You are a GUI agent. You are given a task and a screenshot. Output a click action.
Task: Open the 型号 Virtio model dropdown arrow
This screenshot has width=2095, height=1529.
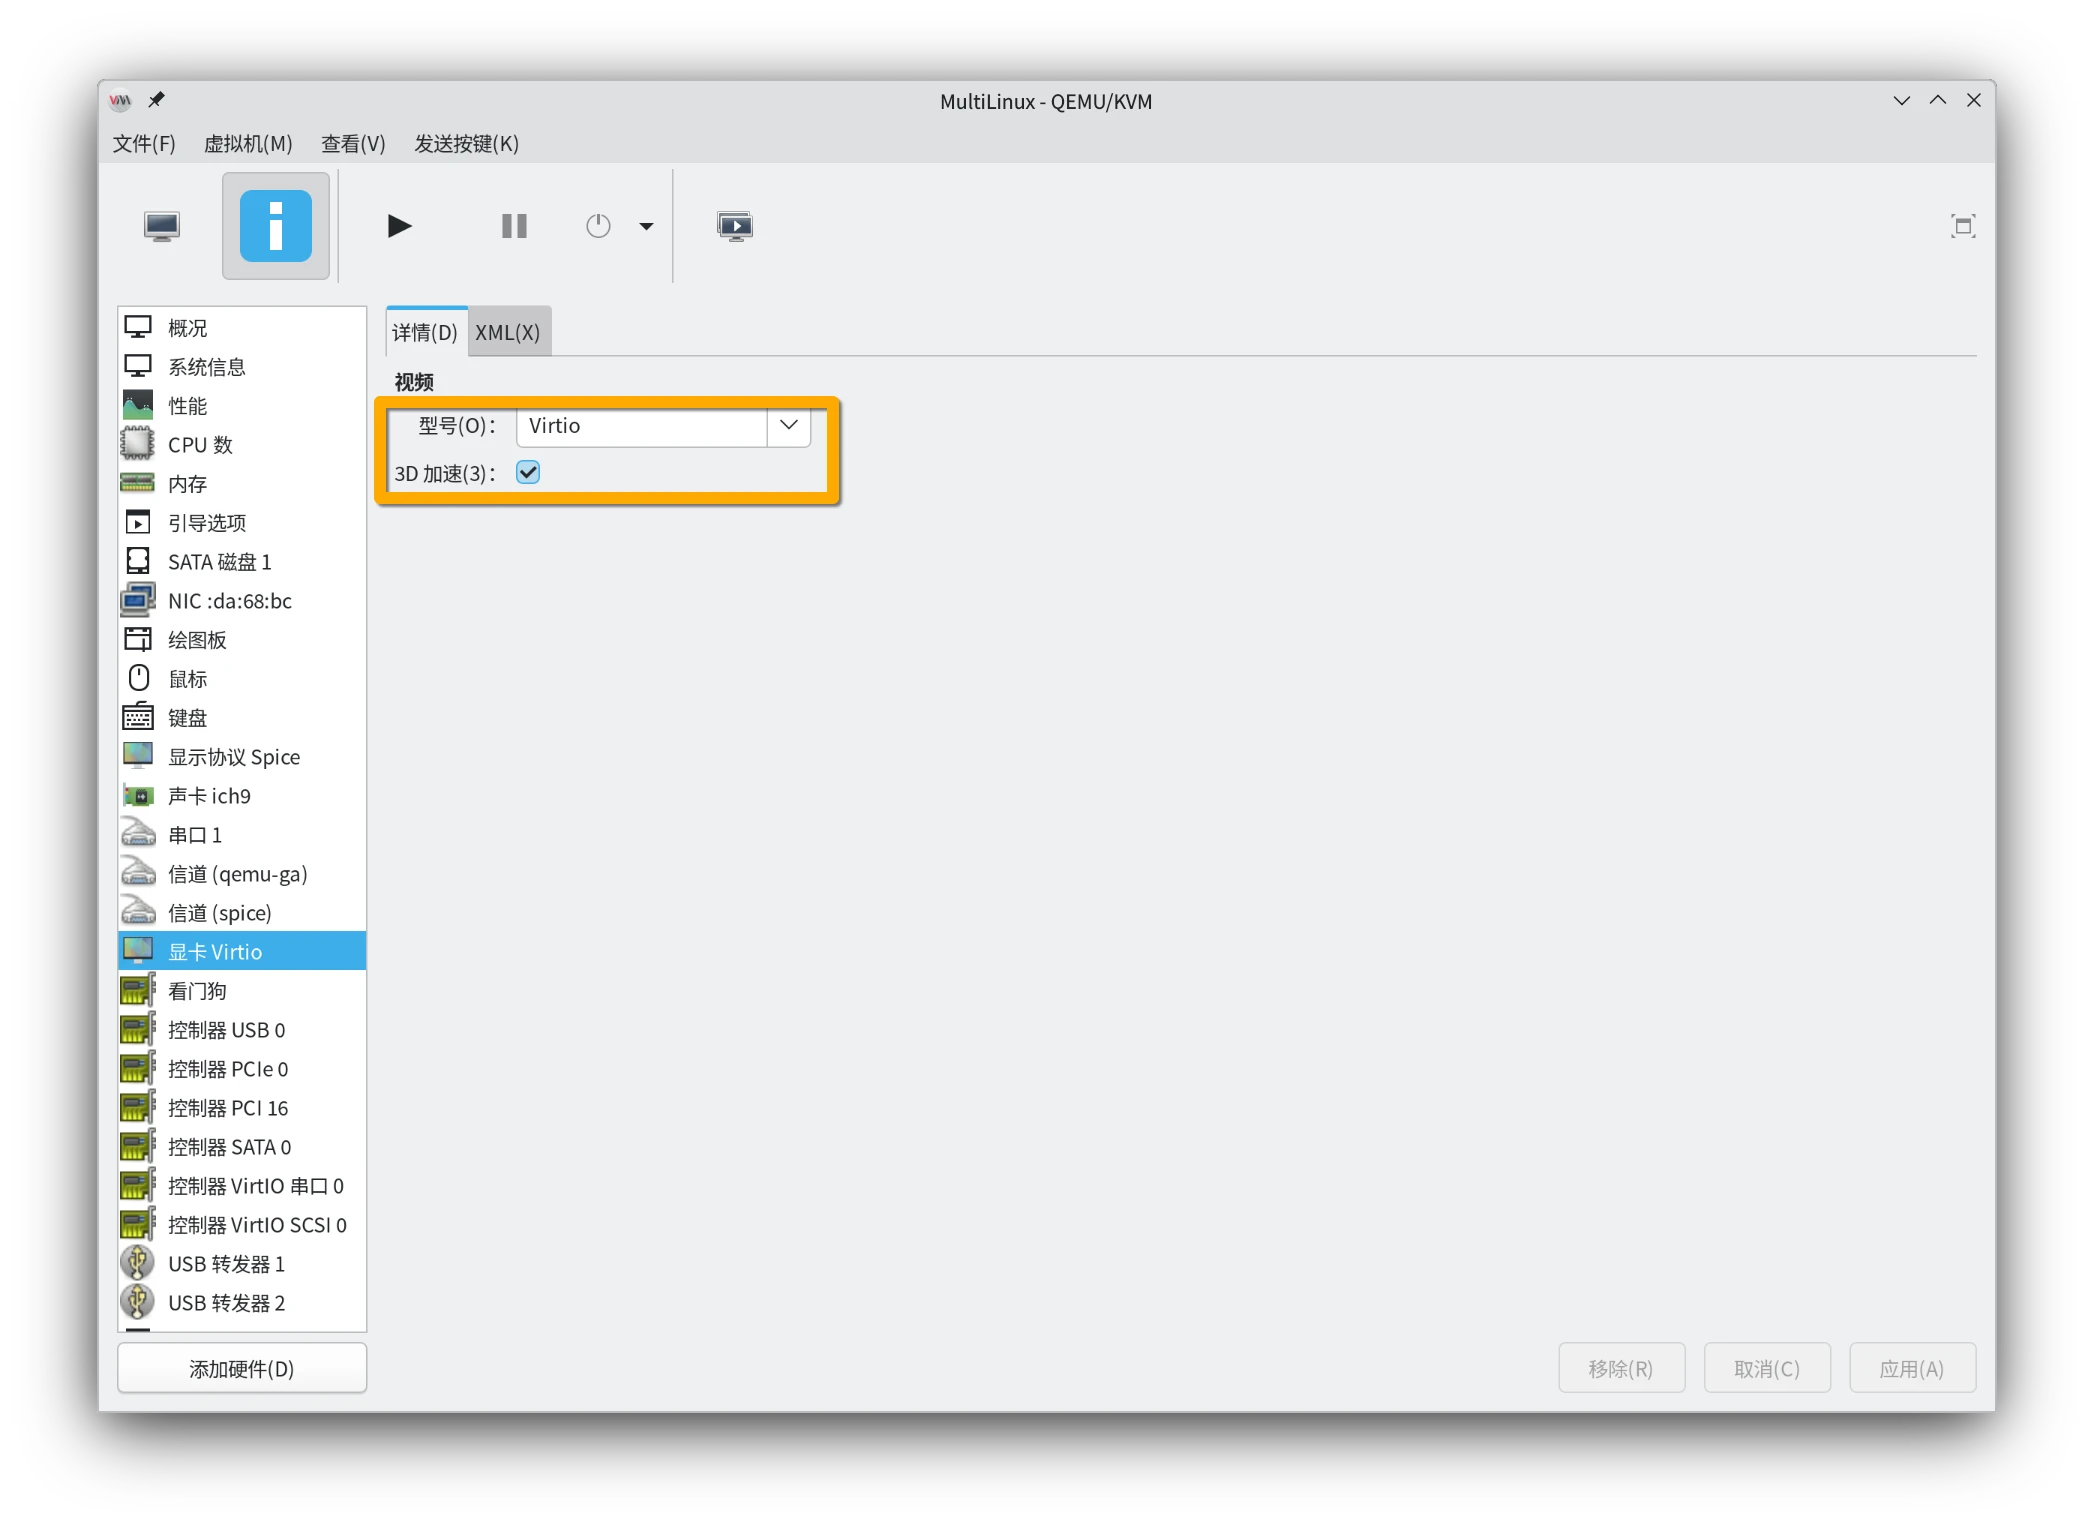(789, 425)
